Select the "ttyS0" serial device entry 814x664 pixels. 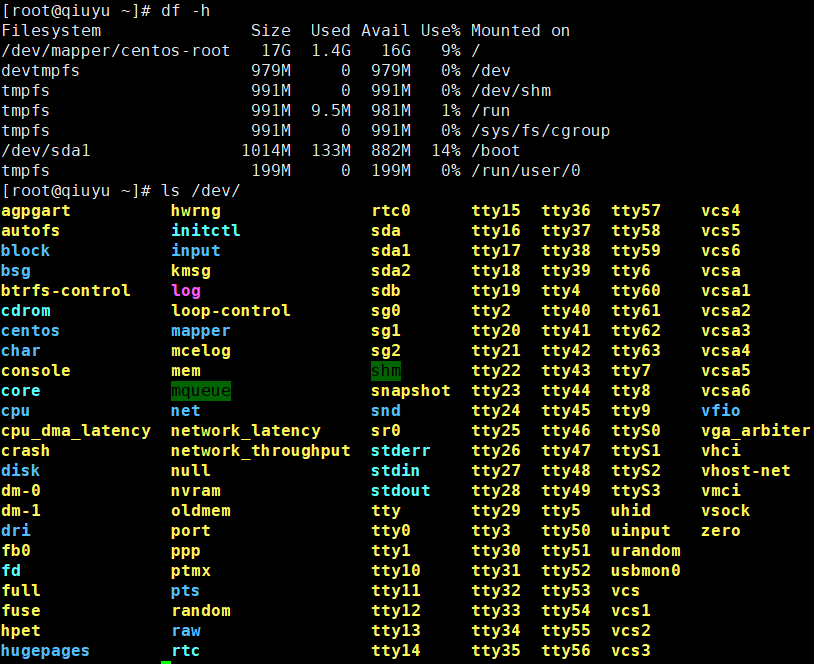[636, 431]
